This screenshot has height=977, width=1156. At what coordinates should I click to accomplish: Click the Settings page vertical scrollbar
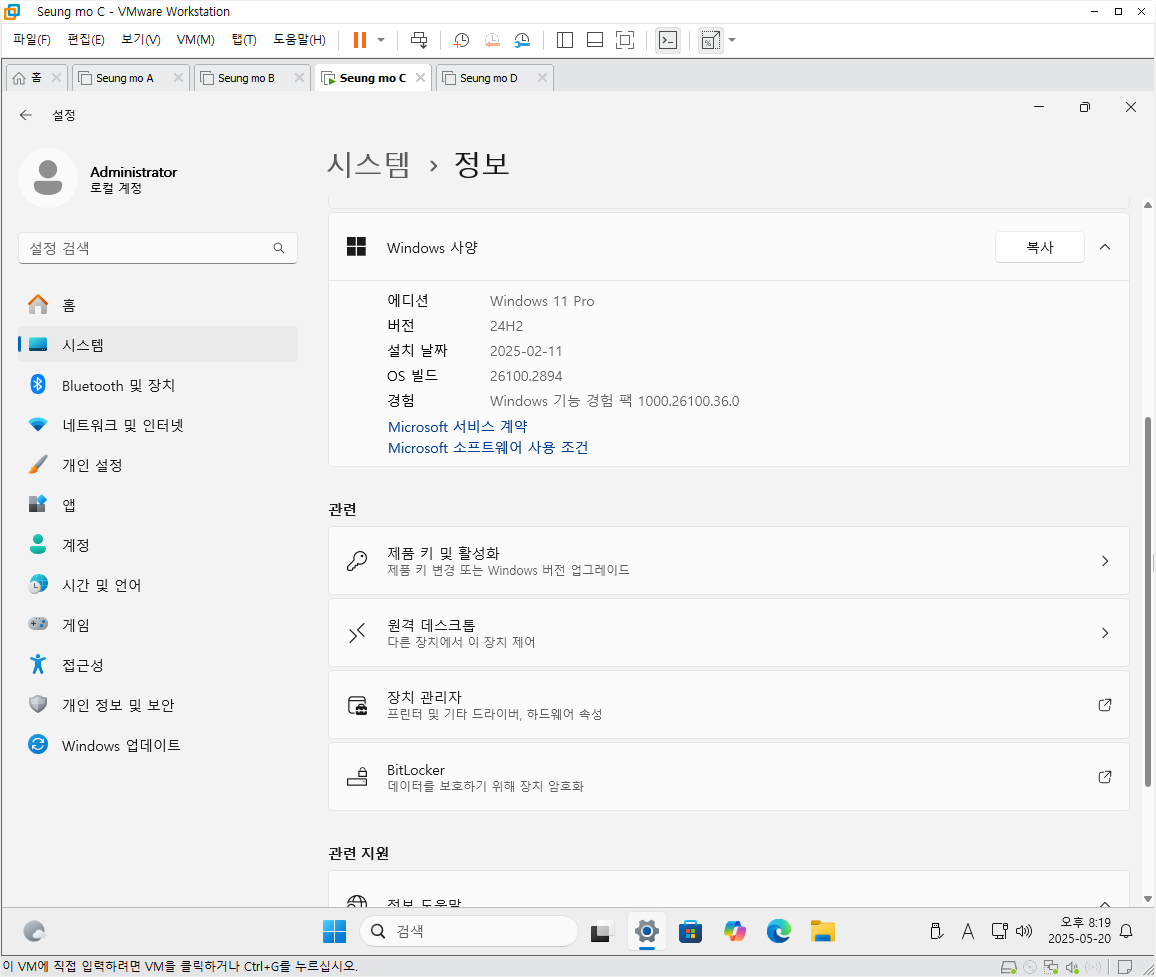[x=1148, y=602]
